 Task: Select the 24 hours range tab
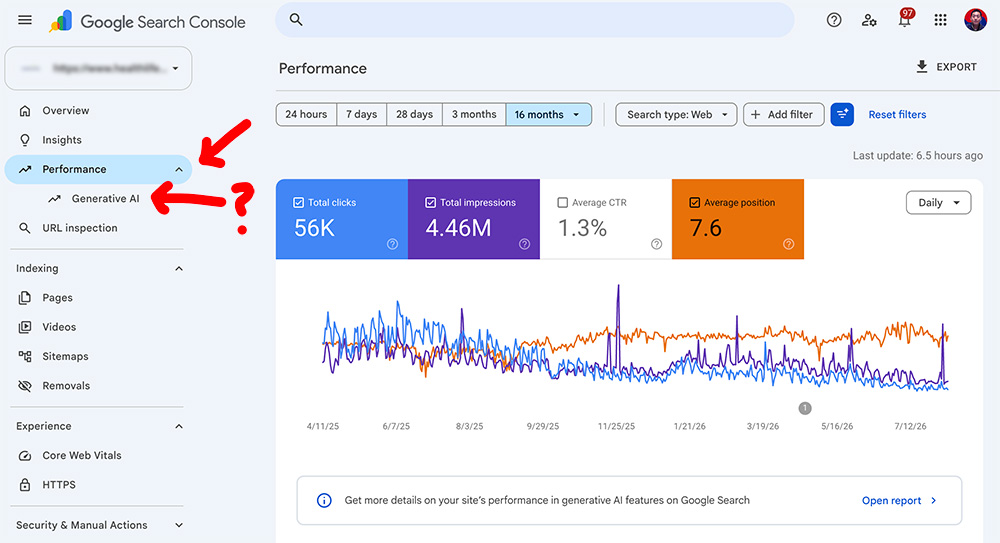(306, 114)
